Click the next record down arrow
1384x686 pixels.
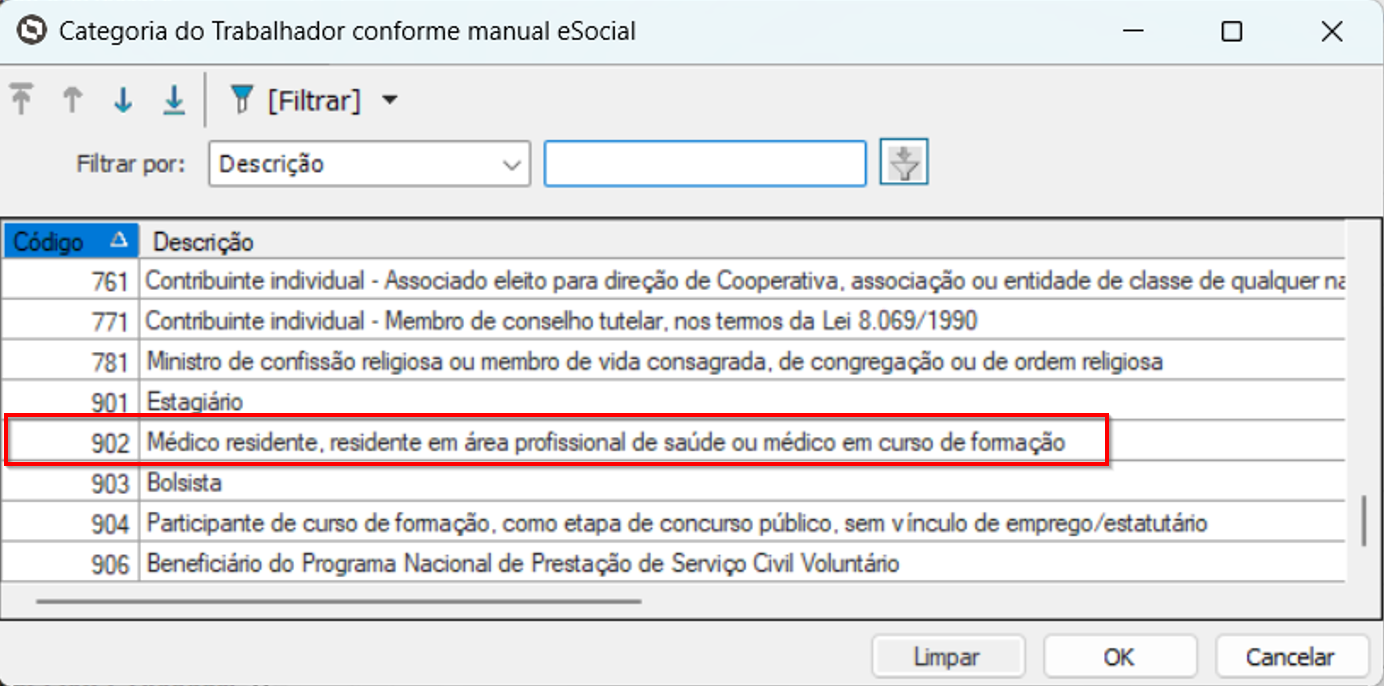123,100
